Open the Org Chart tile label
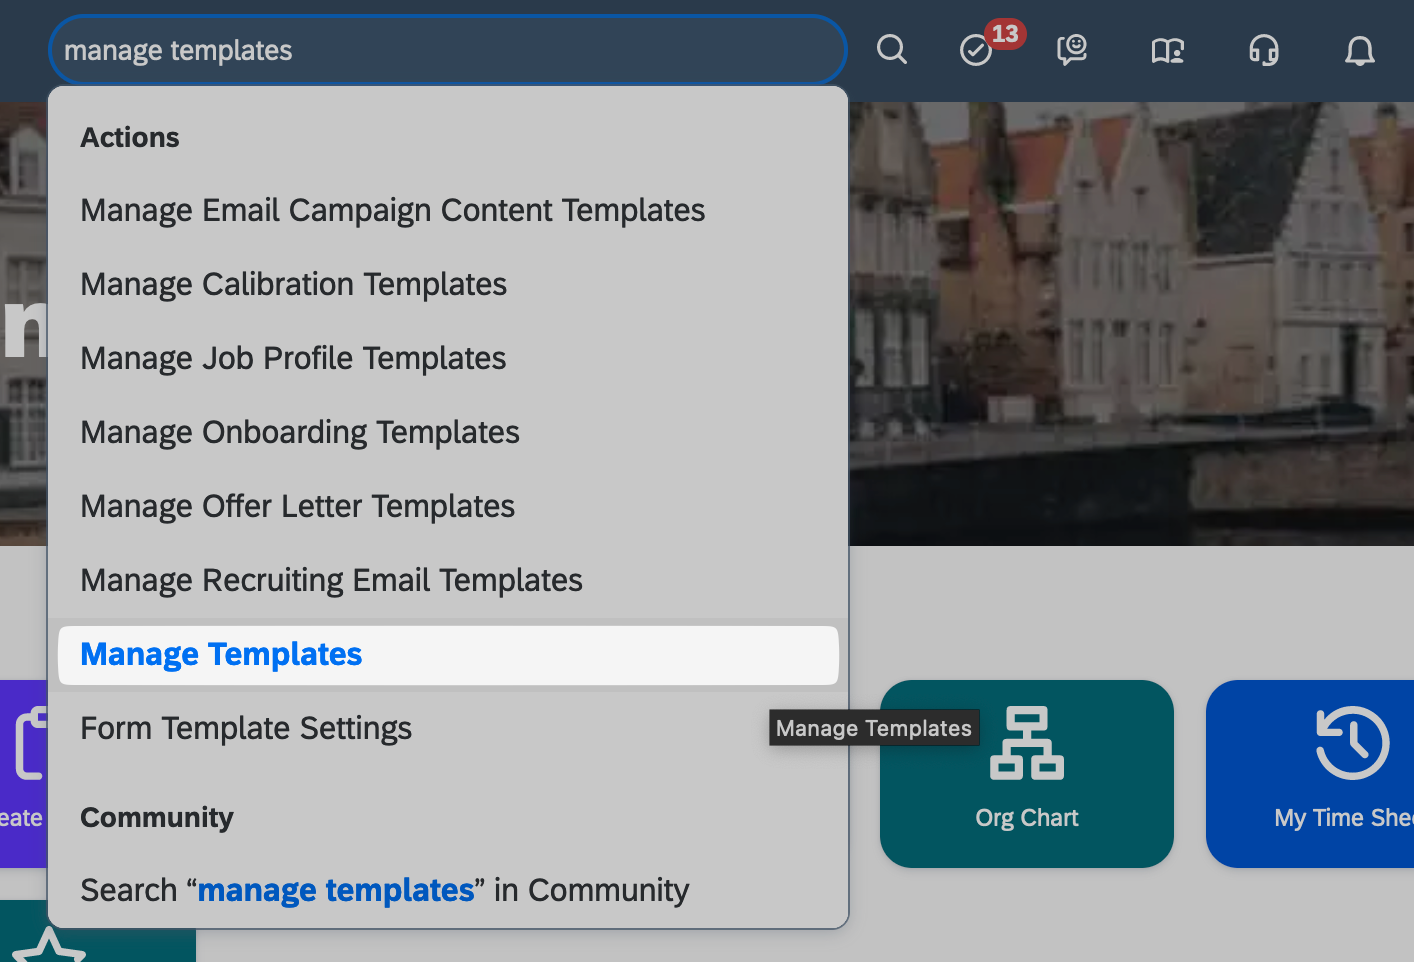 (x=1026, y=818)
